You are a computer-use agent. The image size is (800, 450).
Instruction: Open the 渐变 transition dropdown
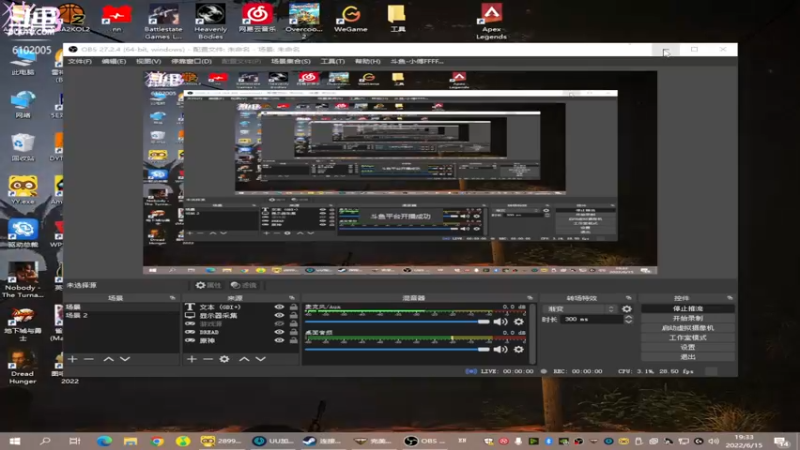click(580, 309)
